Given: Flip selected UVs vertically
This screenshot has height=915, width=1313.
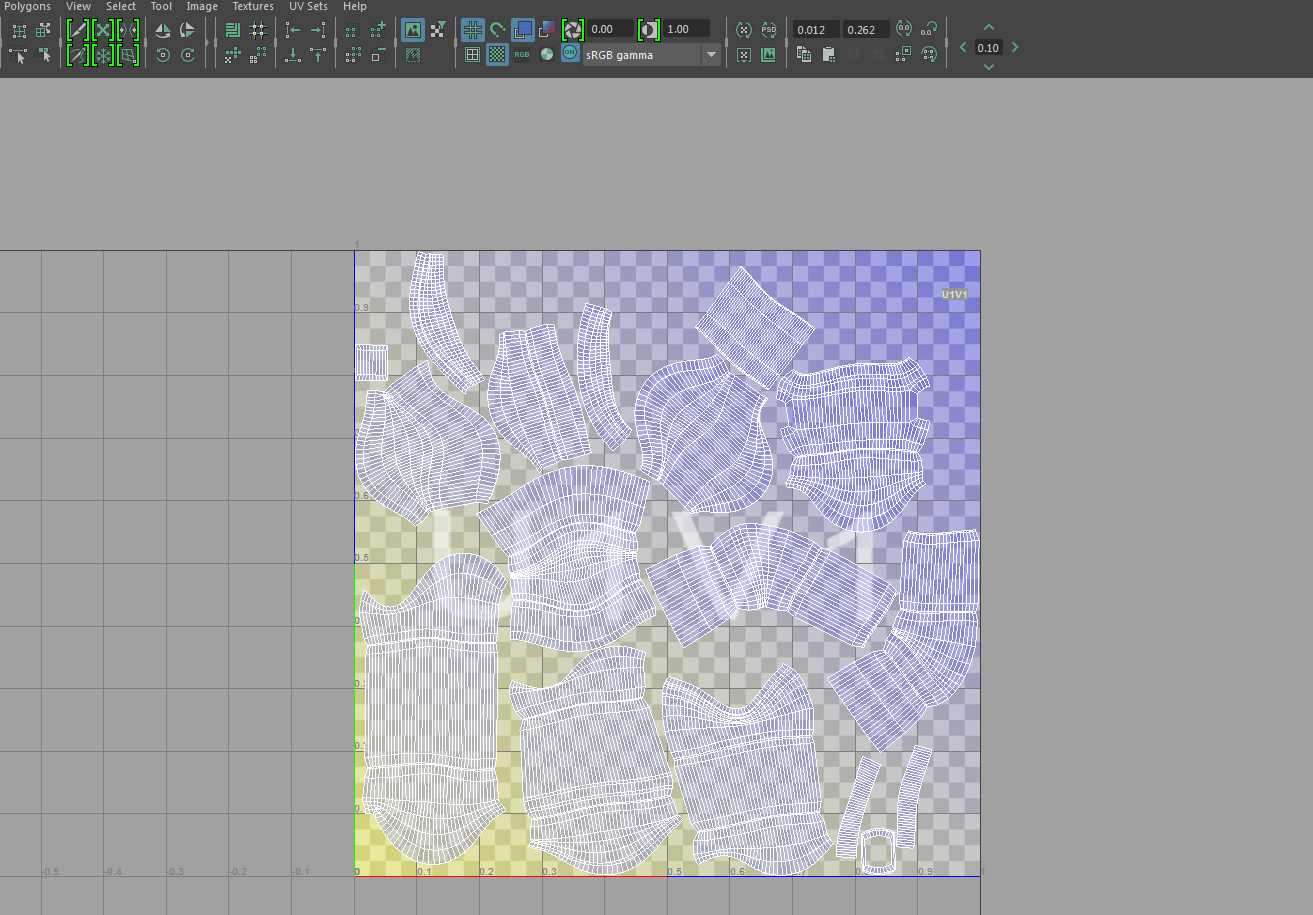Looking at the screenshot, I should [x=187, y=30].
